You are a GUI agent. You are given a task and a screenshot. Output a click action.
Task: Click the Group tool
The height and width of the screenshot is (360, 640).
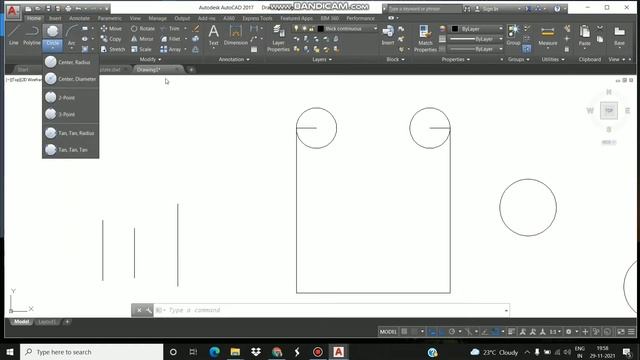click(x=513, y=35)
